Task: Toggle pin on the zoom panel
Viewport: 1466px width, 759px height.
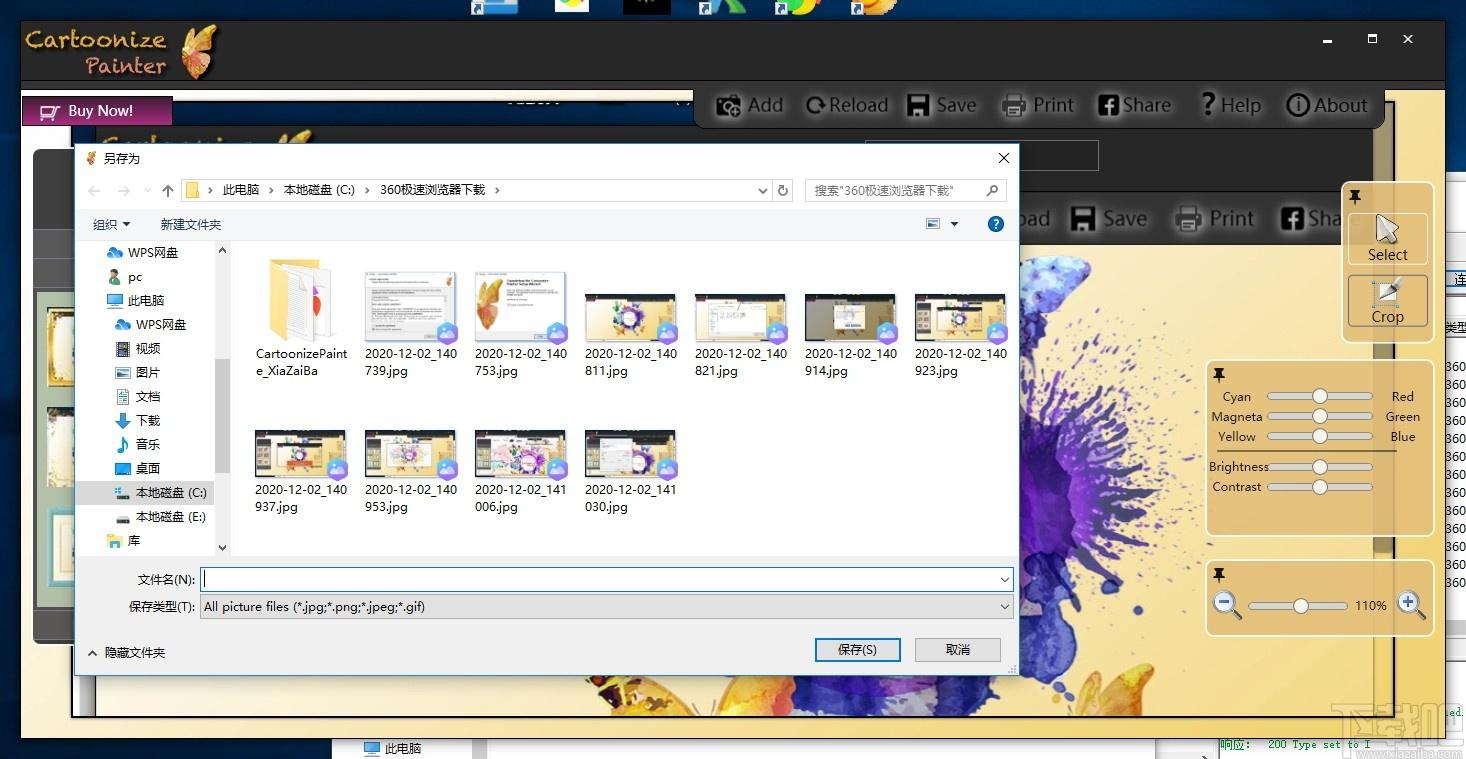Action: click(x=1219, y=575)
